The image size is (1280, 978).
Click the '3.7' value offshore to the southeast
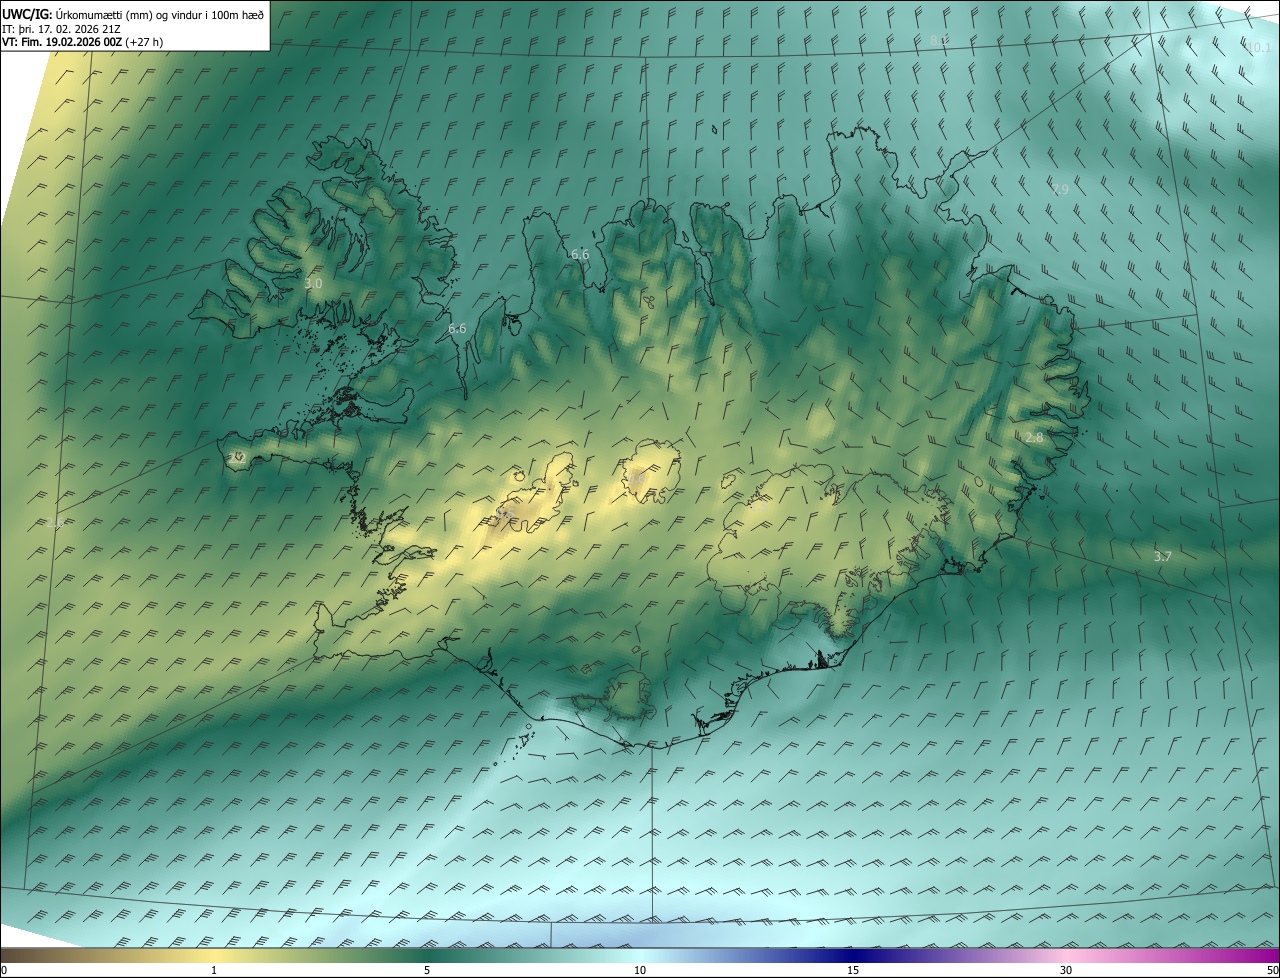coord(1162,556)
